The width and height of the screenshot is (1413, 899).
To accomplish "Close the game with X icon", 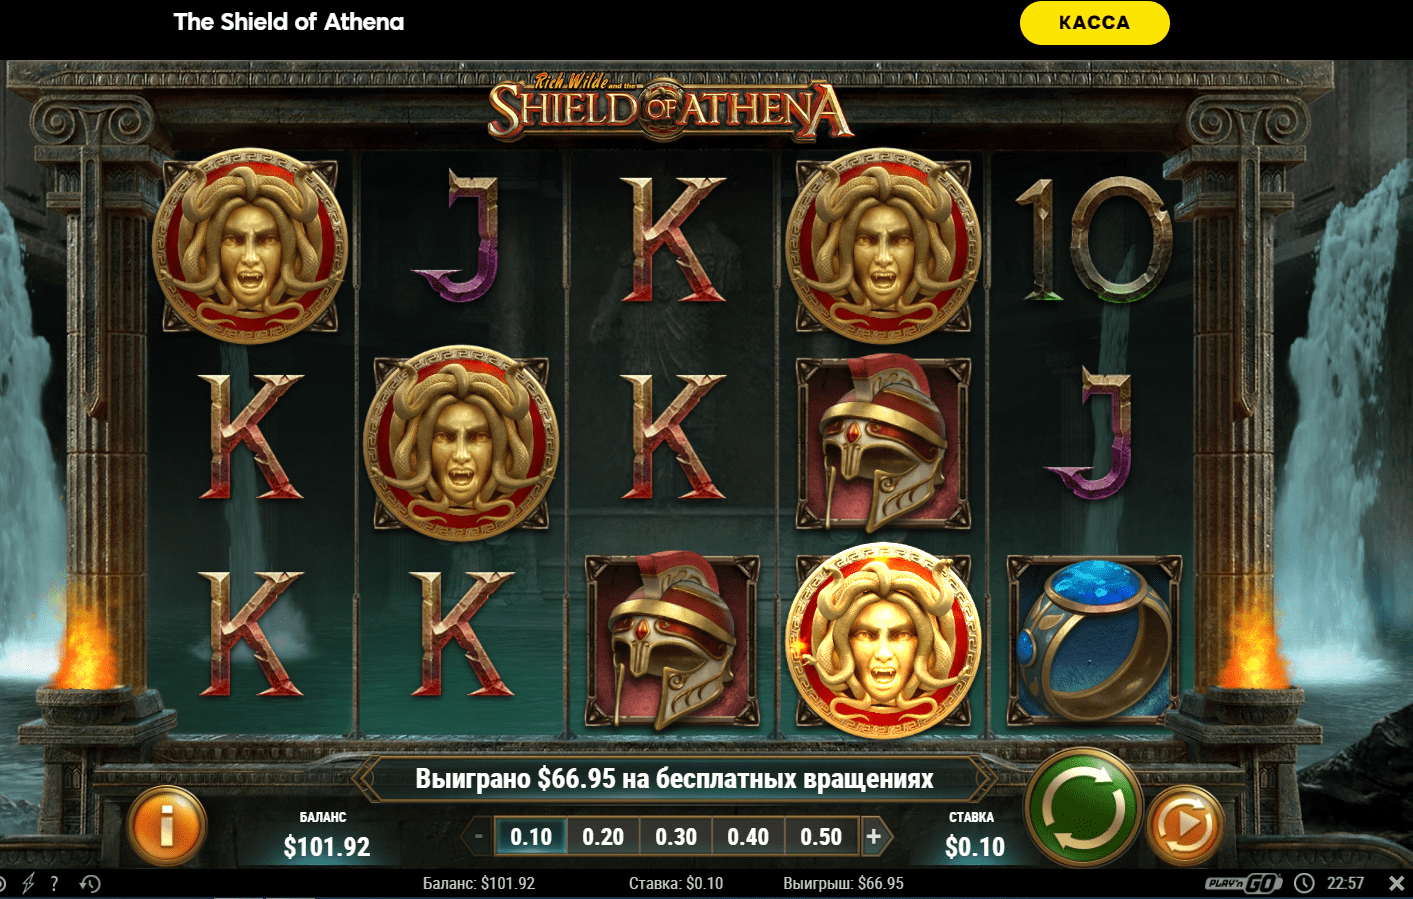I will pos(1396,883).
